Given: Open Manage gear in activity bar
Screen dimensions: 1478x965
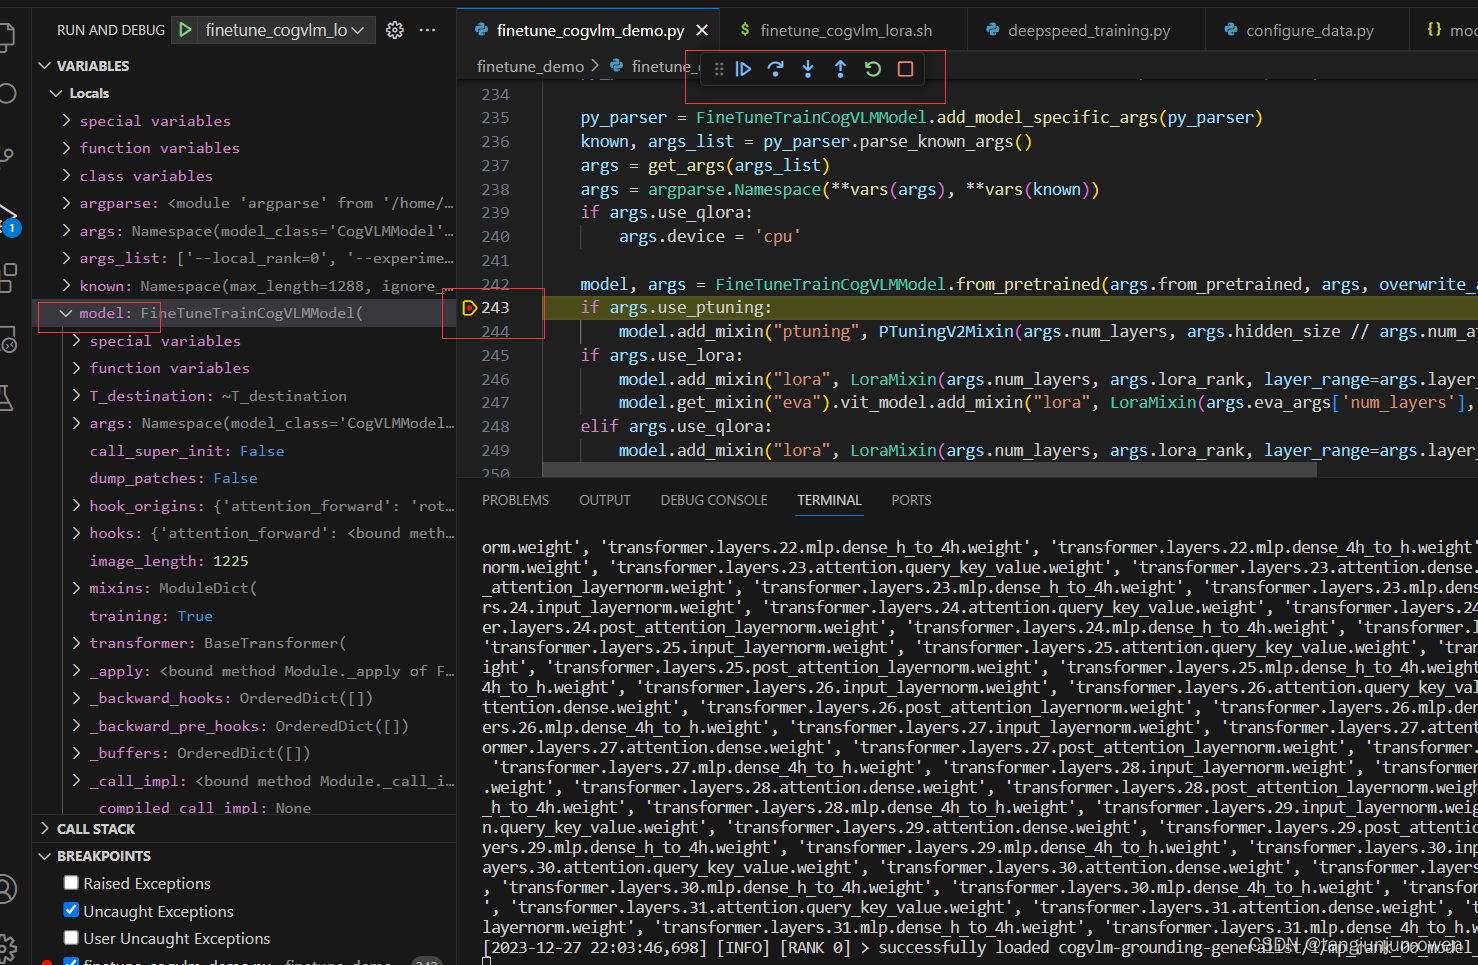Looking at the screenshot, I should pos(7,947).
